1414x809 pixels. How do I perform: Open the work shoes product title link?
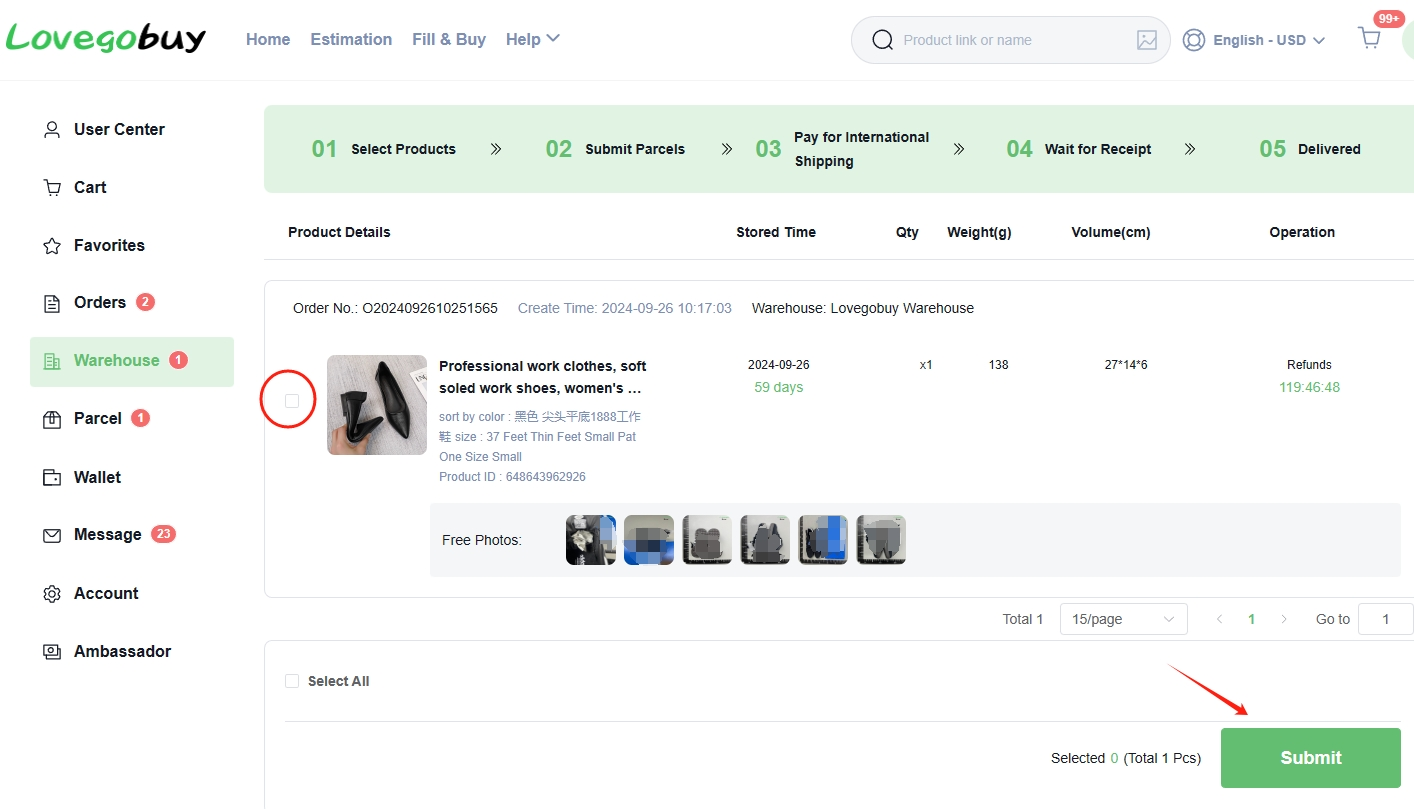click(x=543, y=377)
